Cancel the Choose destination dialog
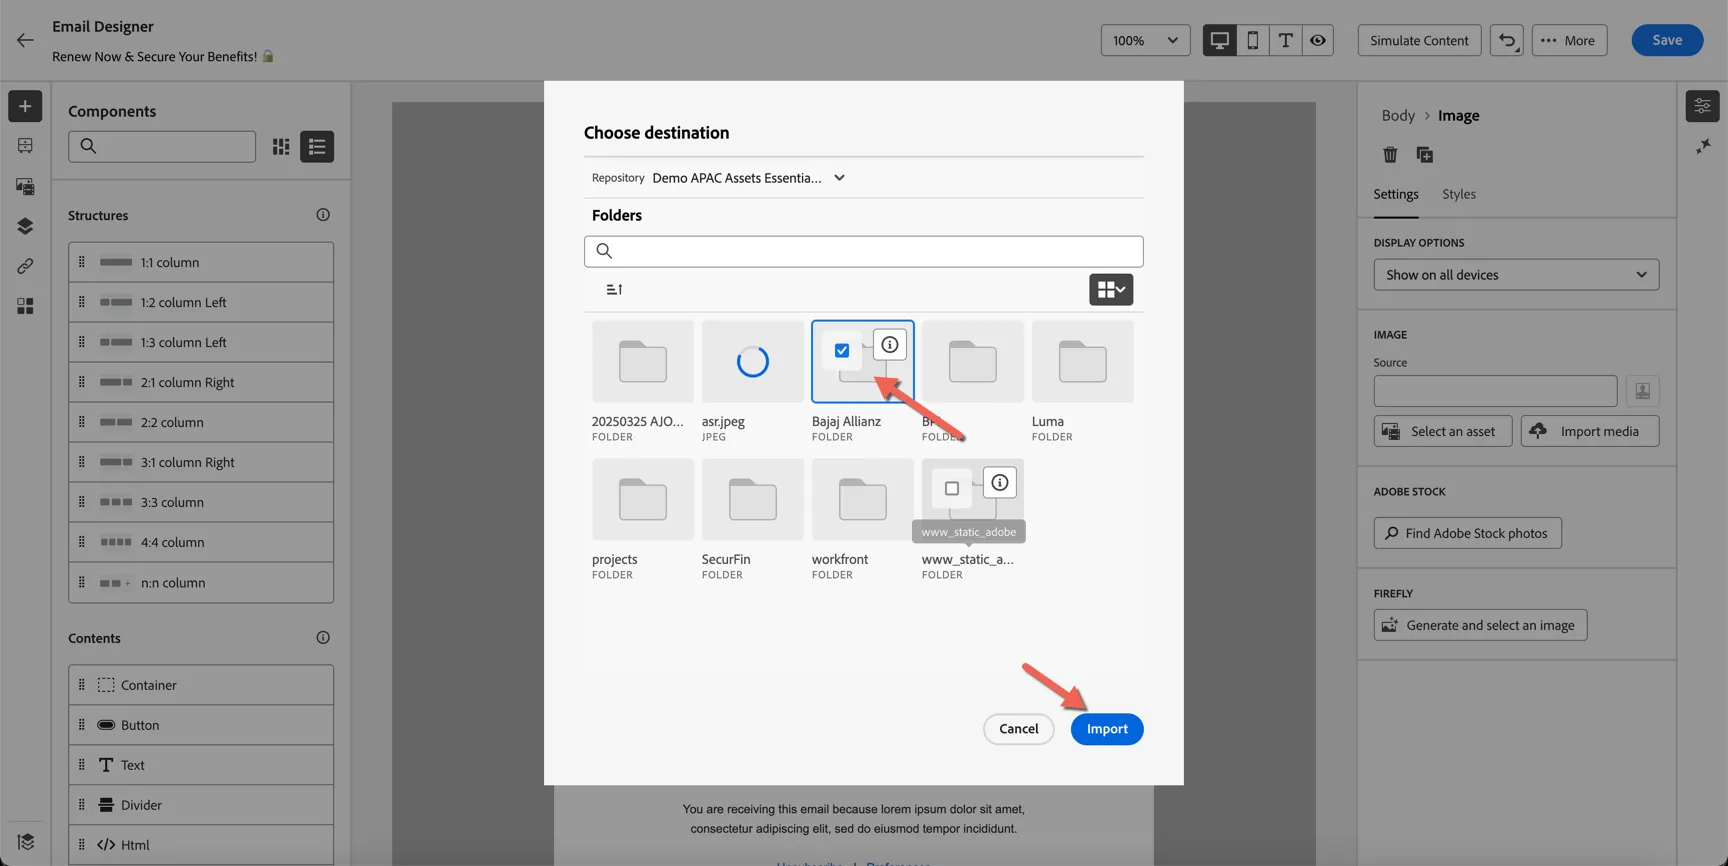The image size is (1728, 866). pos(1018,729)
